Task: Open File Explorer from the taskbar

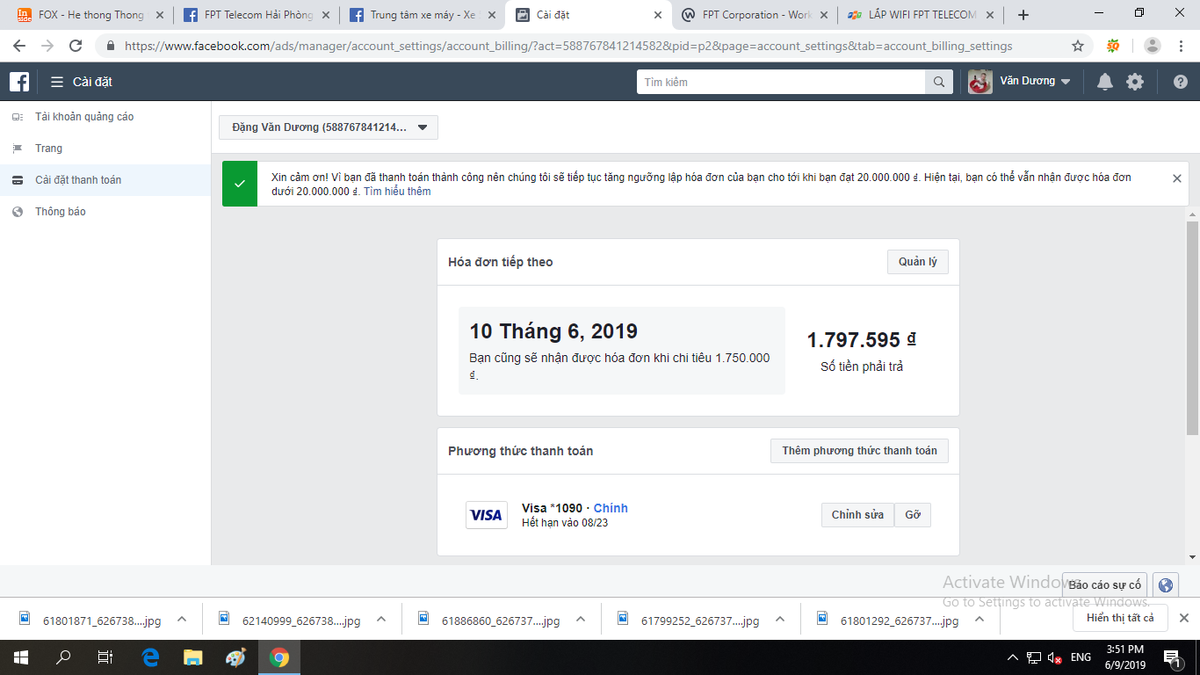Action: click(193, 657)
